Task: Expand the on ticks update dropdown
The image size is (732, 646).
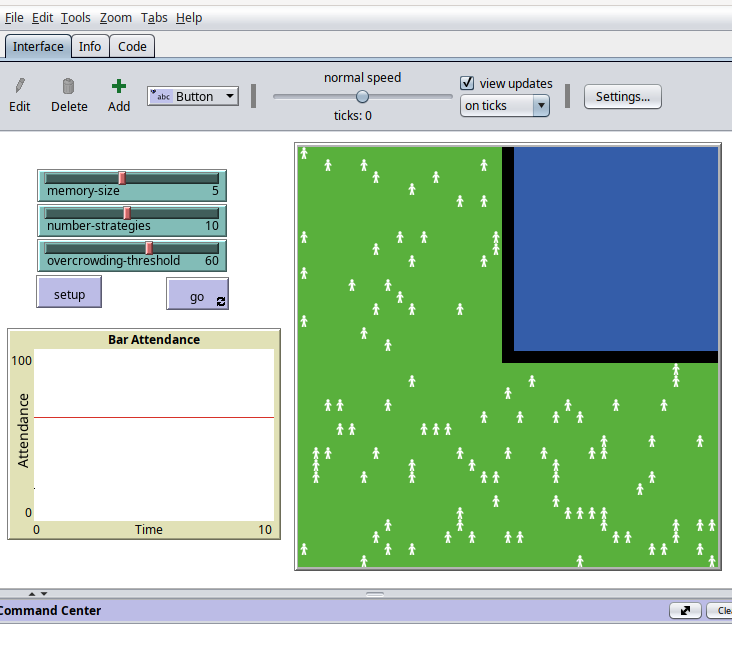Action: point(504,106)
